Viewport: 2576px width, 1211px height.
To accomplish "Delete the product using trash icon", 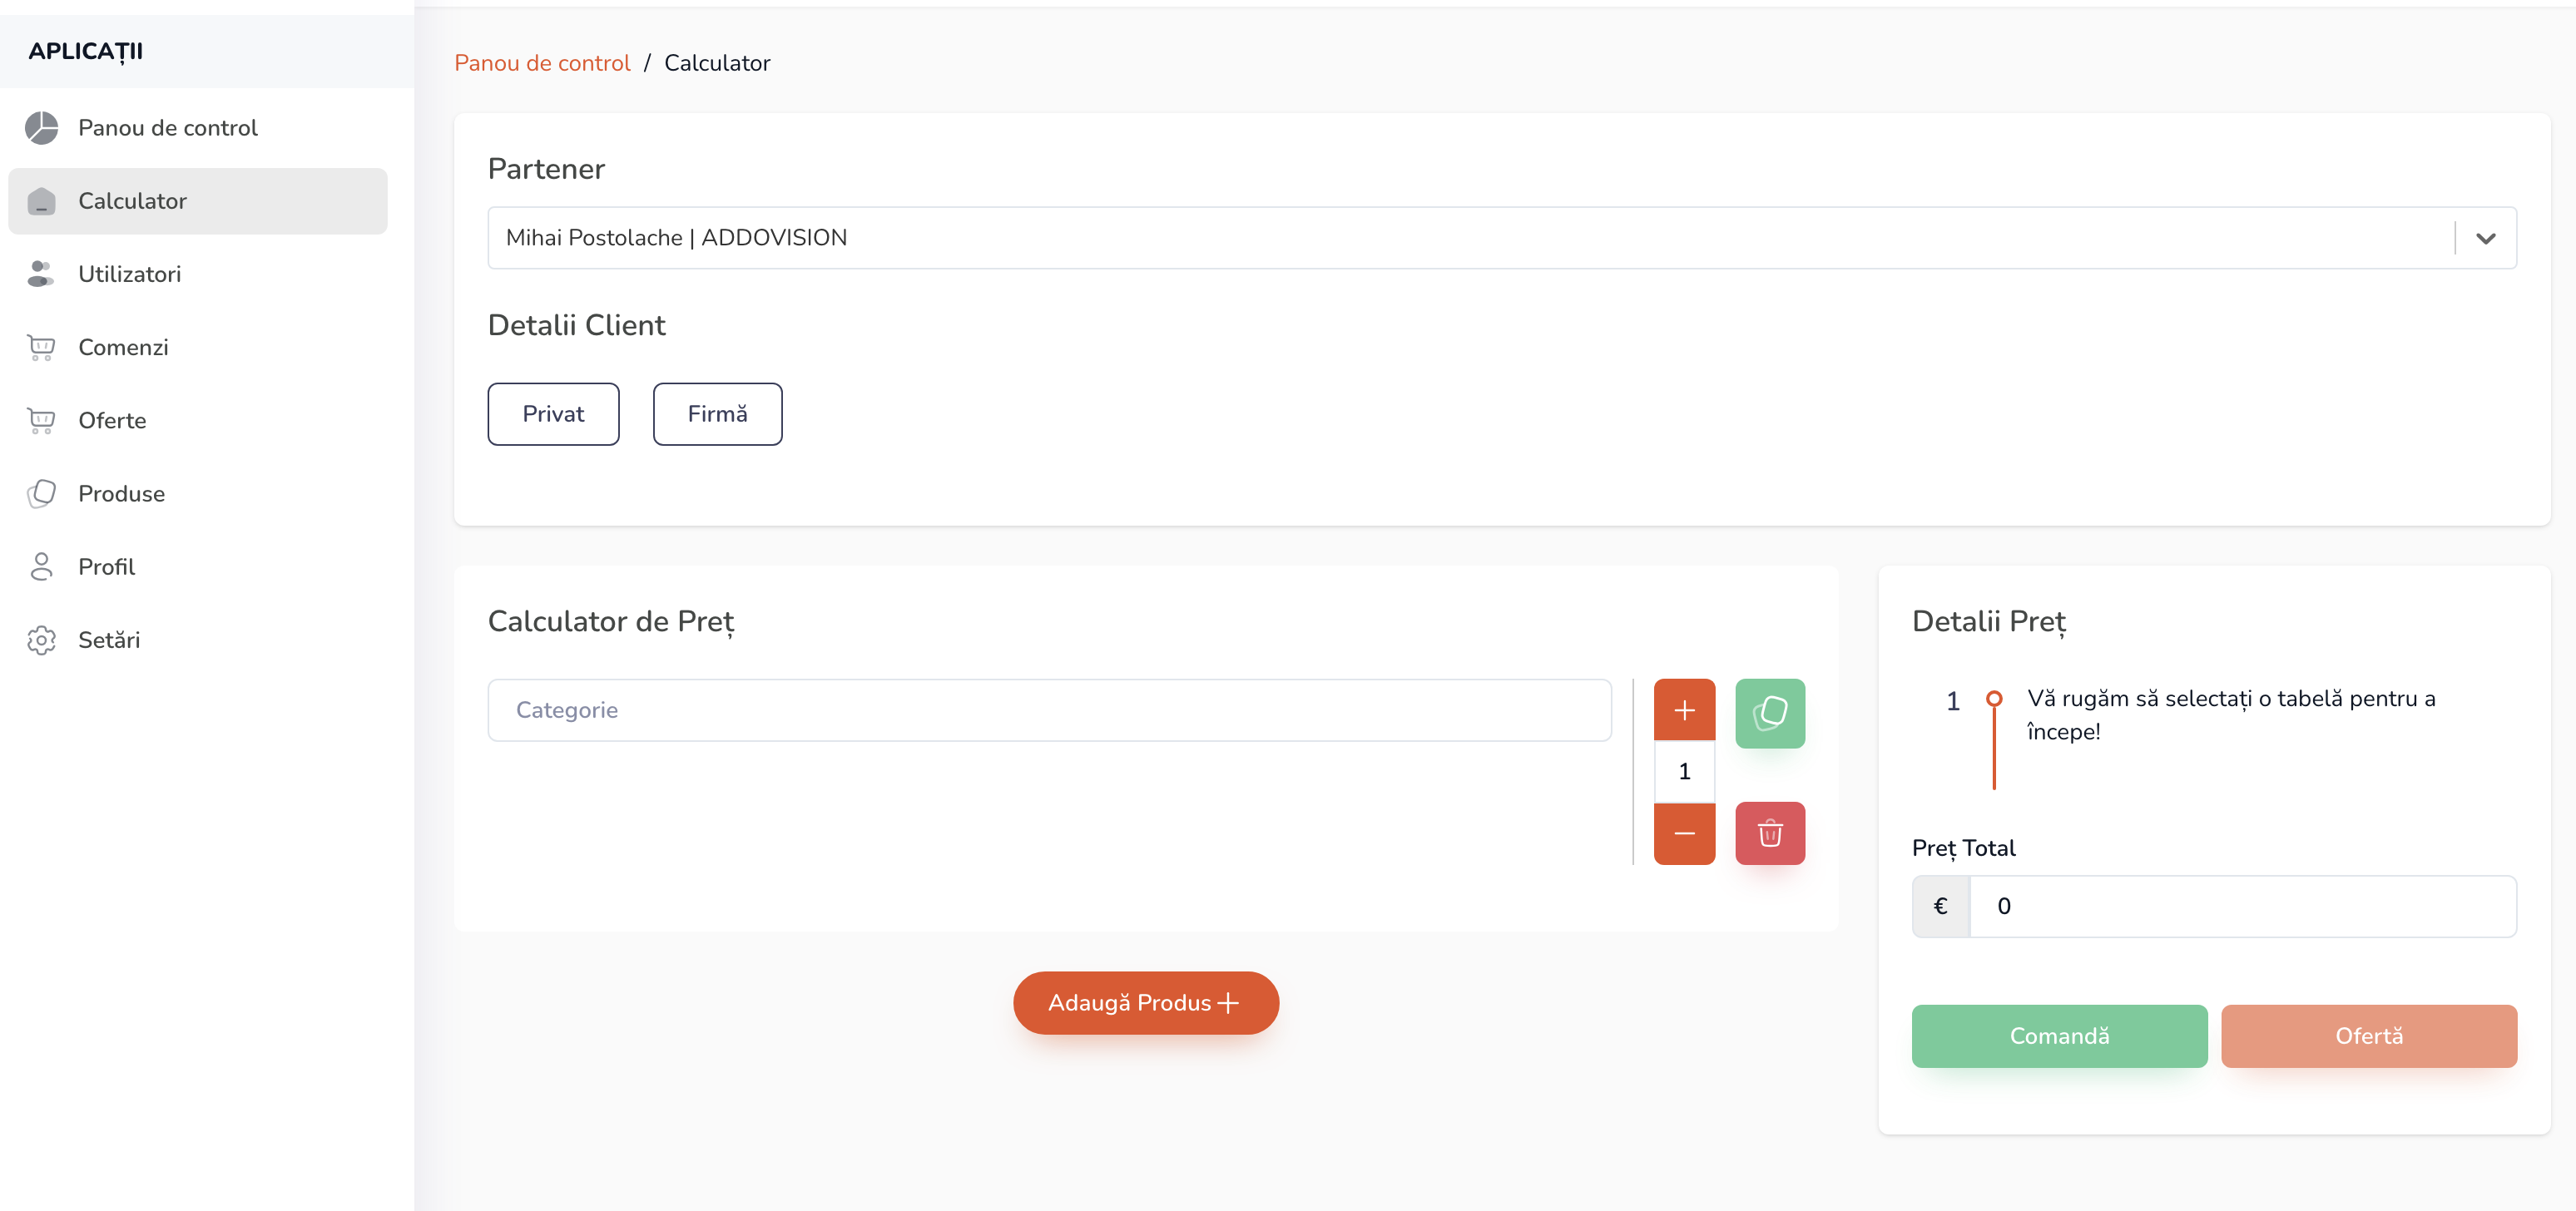I will [x=1769, y=833].
